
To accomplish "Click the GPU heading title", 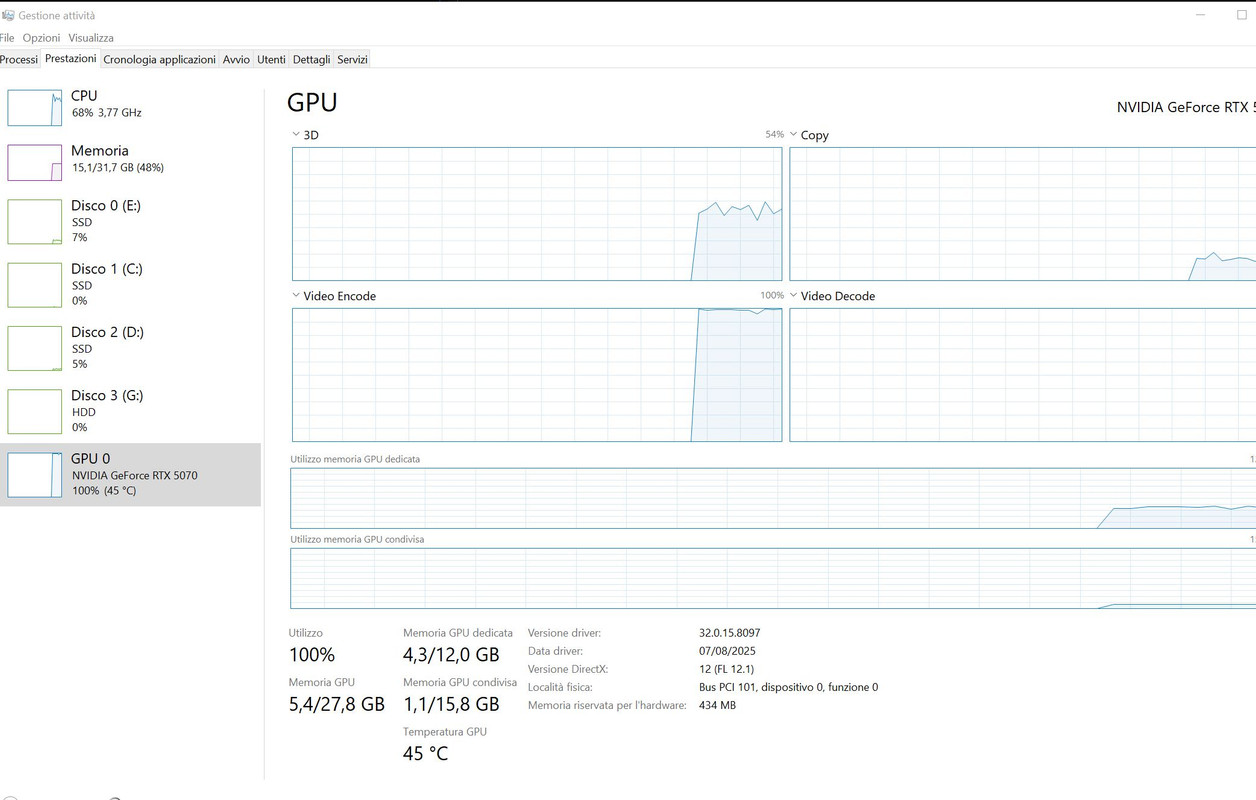I will pyautogui.click(x=312, y=102).
